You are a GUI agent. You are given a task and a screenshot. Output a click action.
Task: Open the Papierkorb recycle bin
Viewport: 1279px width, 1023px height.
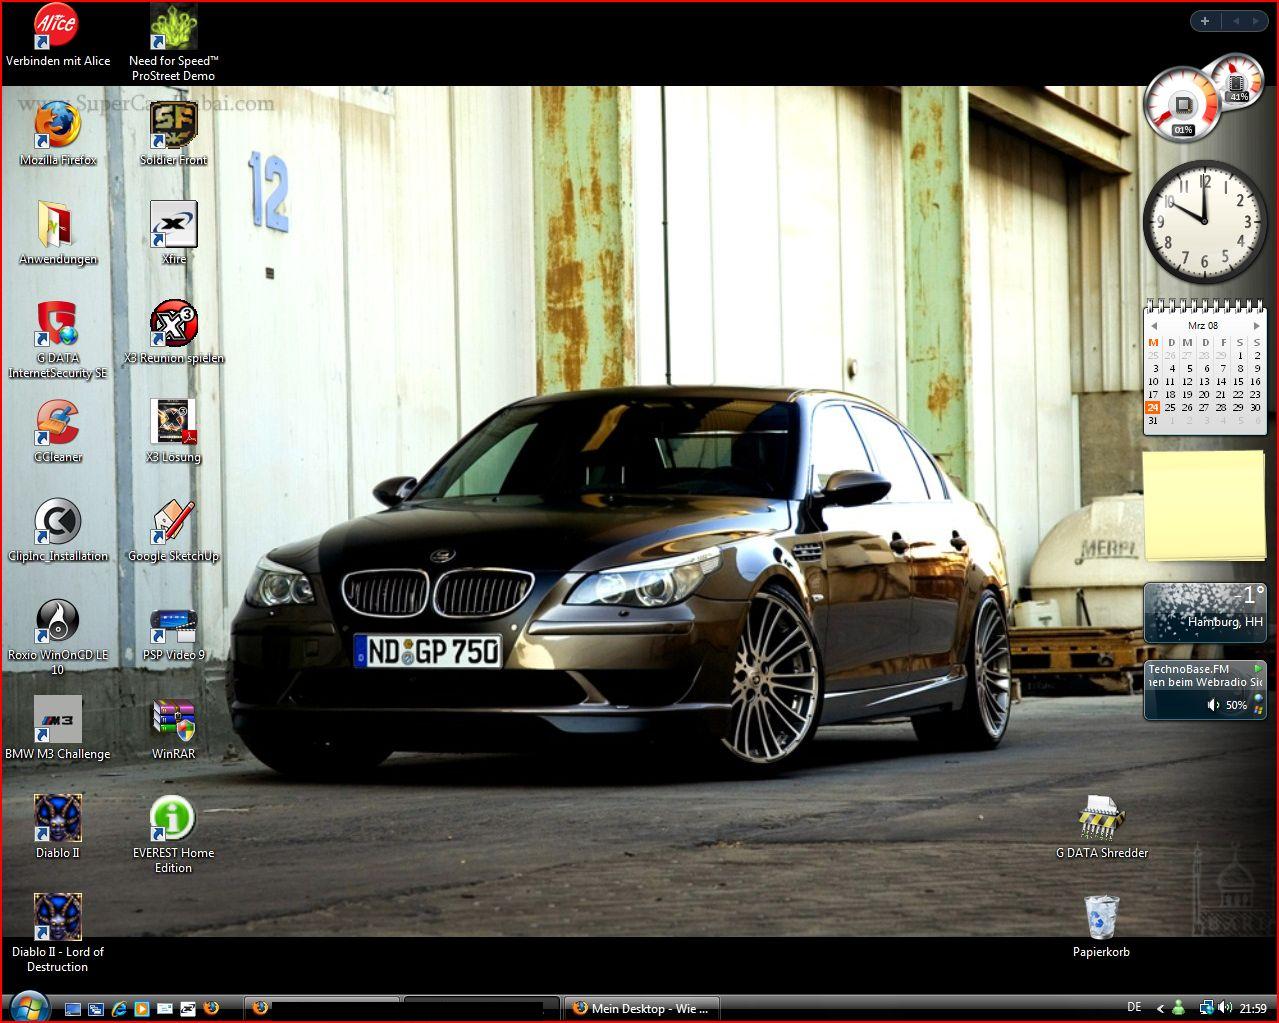[x=1101, y=918]
